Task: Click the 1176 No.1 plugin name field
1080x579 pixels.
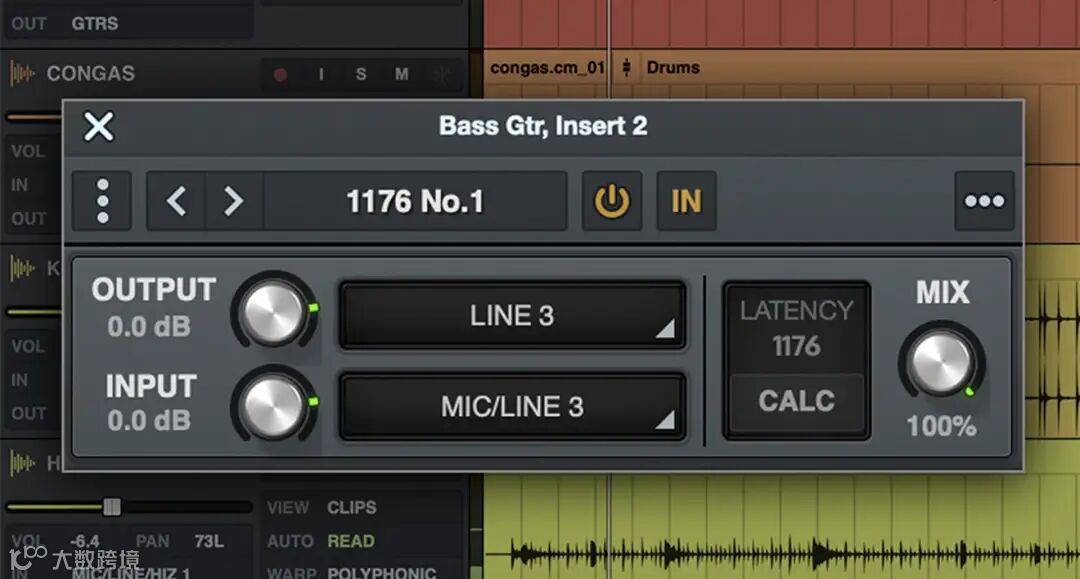Action: [415, 201]
